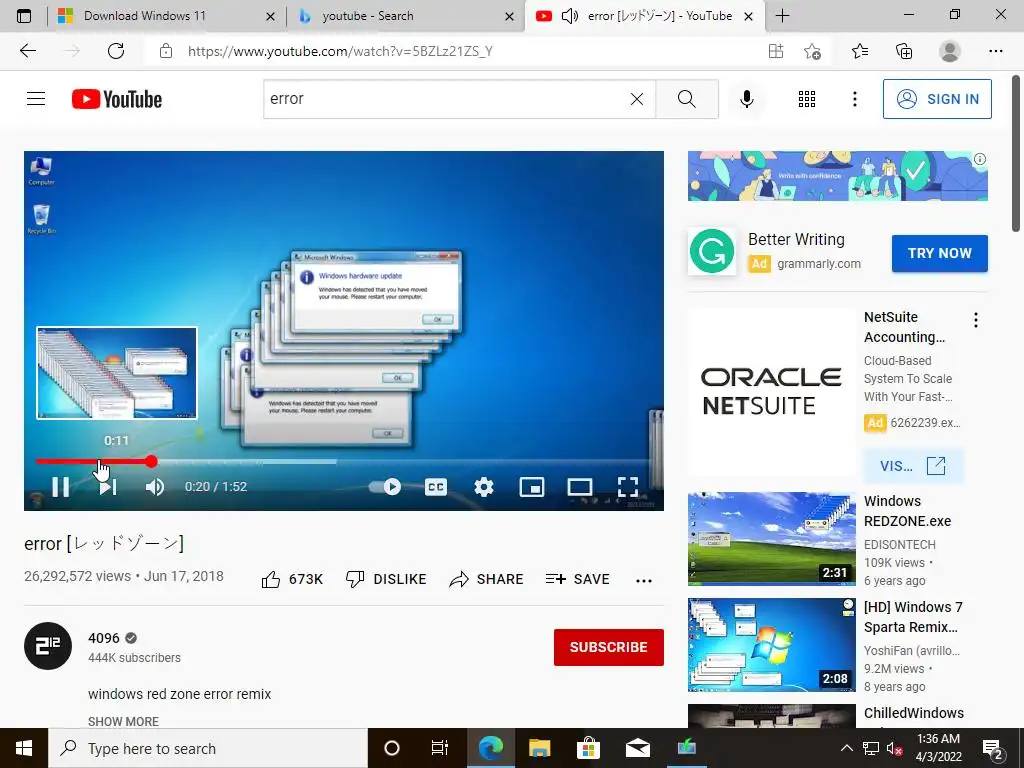Open Task View on the taskbar
The height and width of the screenshot is (768, 1024).
[440, 748]
